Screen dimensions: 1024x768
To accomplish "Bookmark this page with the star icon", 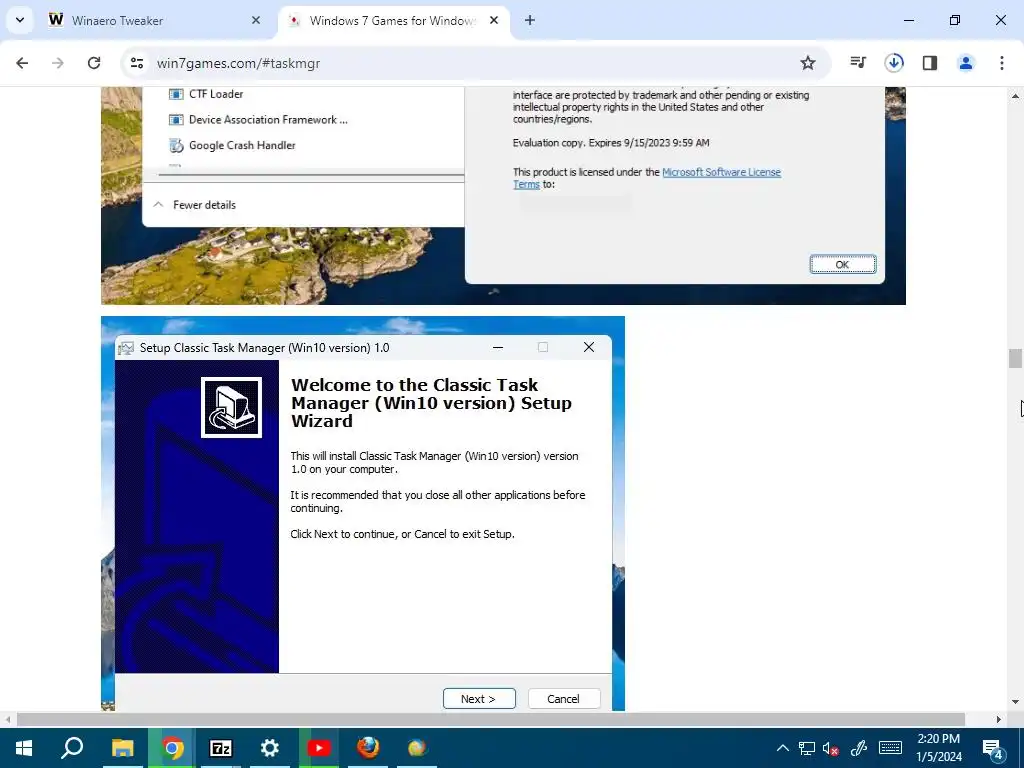I will [808, 63].
